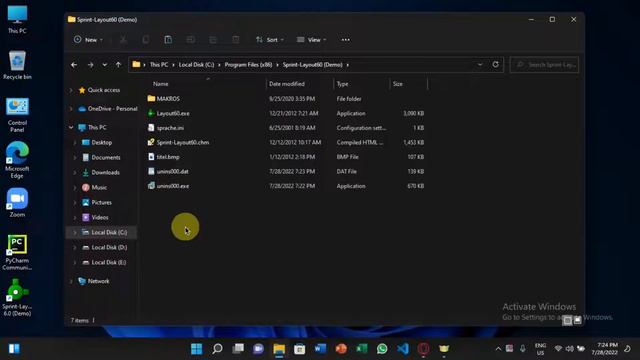The width and height of the screenshot is (640, 360).
Task: Sort by Date modified column
Action: [x=287, y=84]
